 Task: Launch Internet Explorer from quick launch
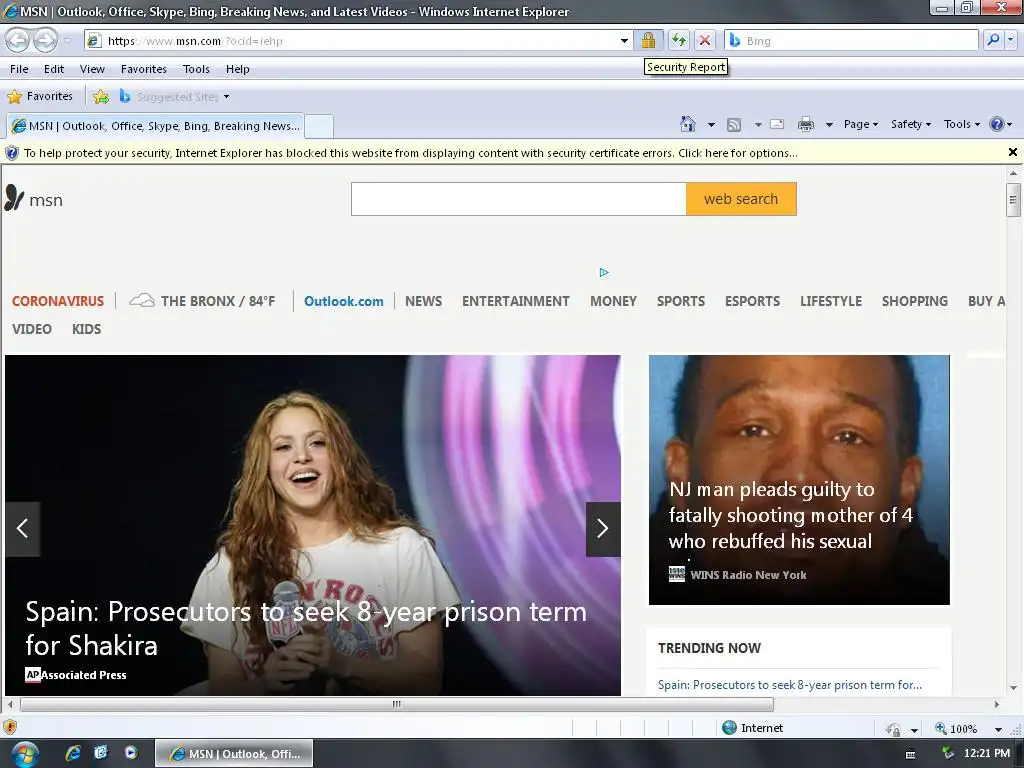click(x=72, y=753)
